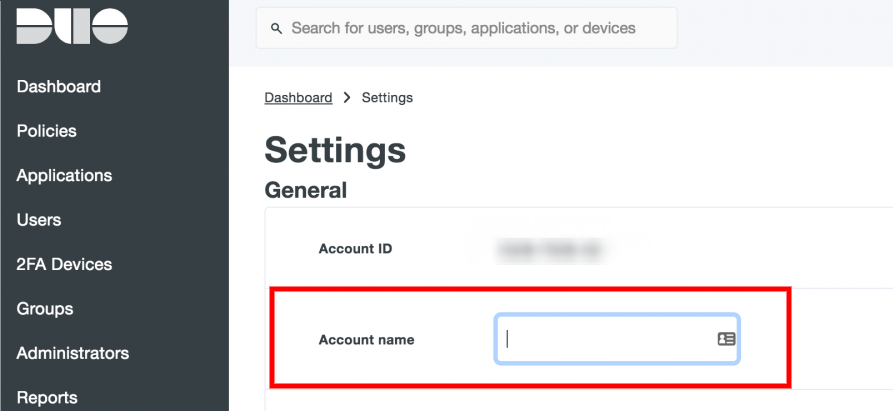893x411 pixels.
Task: Click the Duo logo
Action: coord(72,27)
